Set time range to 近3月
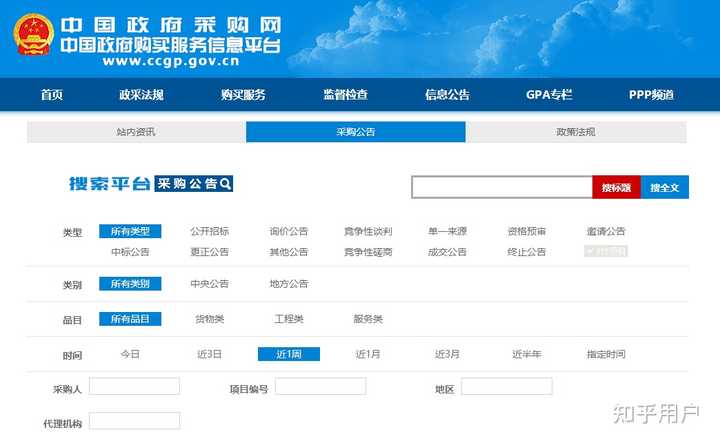 click(447, 354)
